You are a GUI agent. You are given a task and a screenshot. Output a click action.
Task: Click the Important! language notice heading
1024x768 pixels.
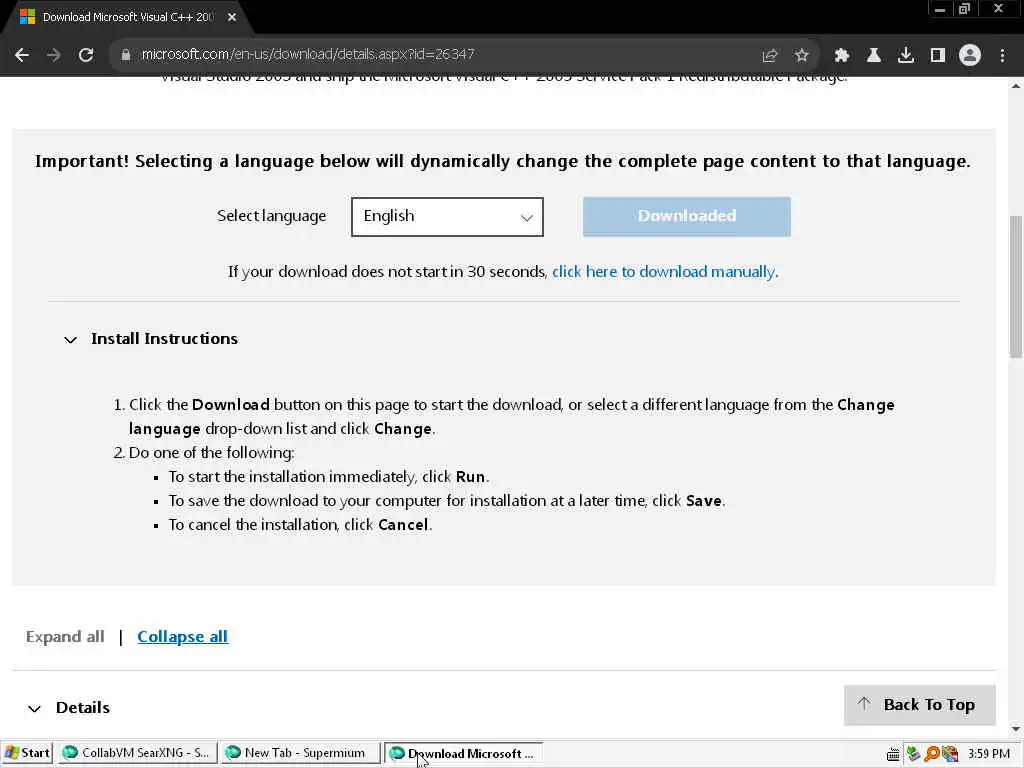[x=503, y=161]
